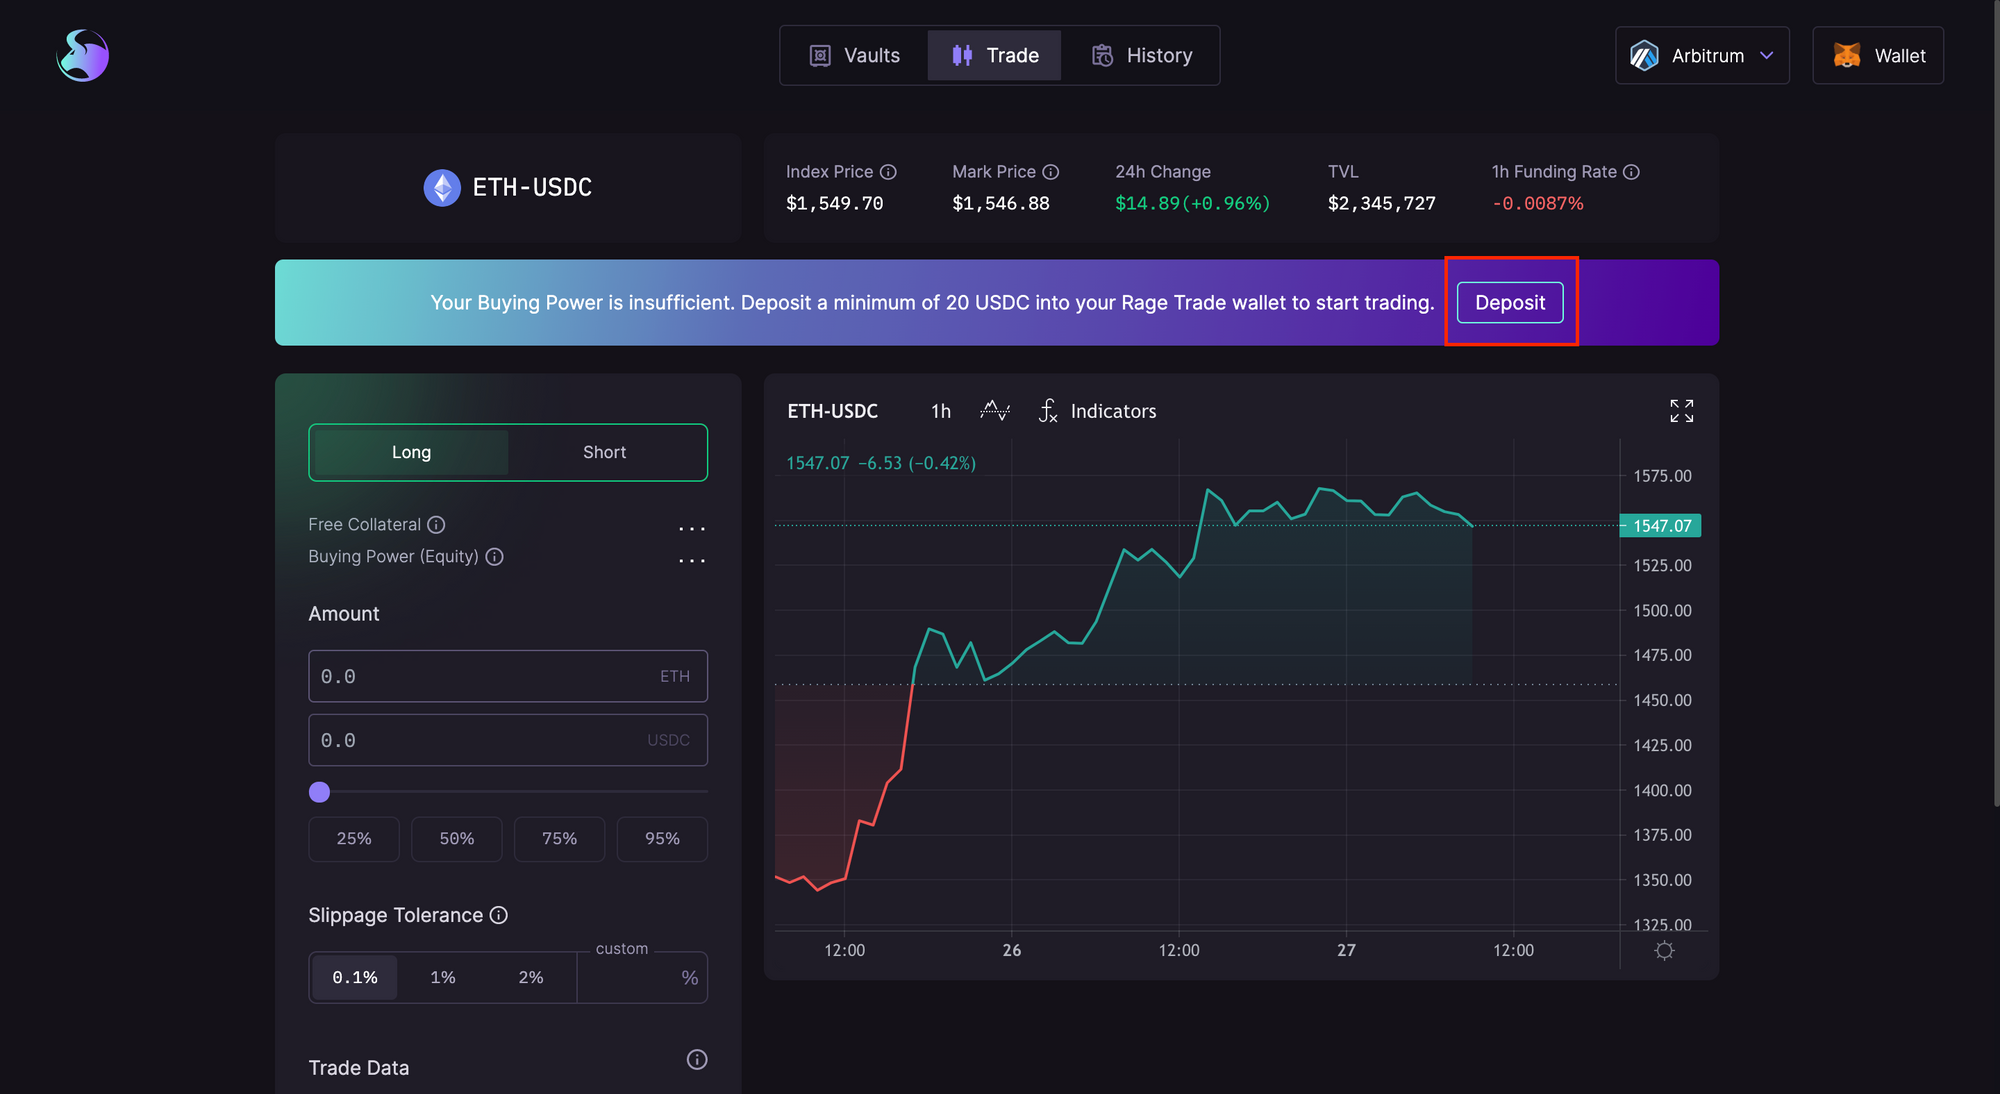
Task: Open the Vaults tab
Action: 855,56
